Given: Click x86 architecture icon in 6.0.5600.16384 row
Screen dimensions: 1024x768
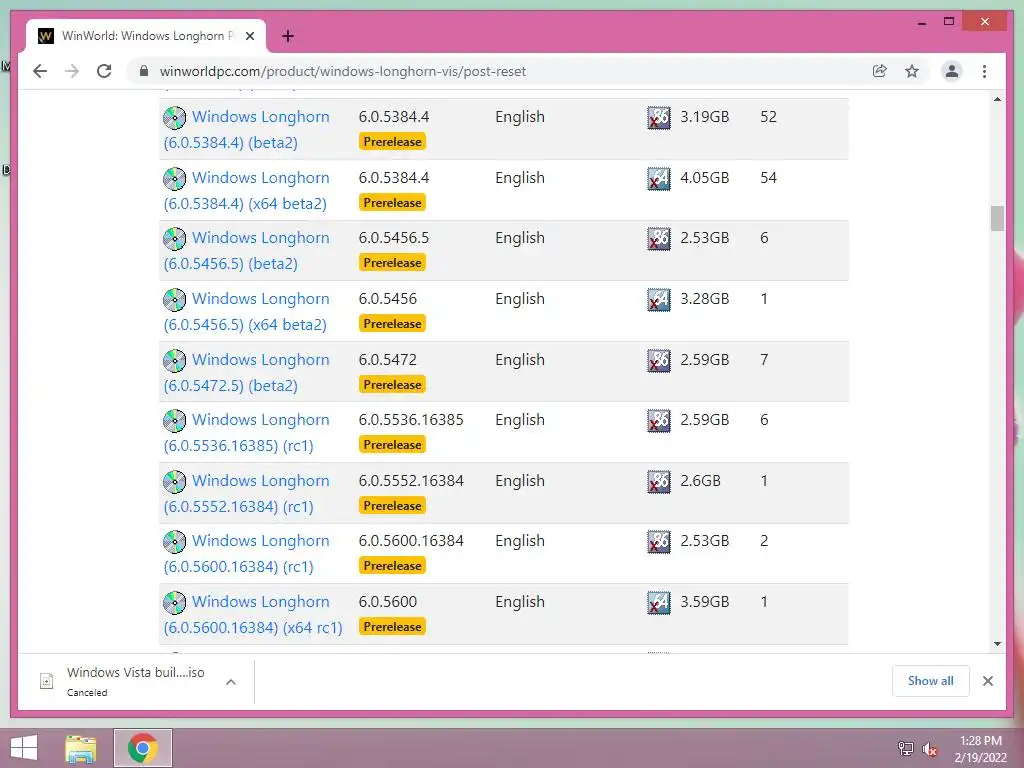Looking at the screenshot, I should 658,541.
